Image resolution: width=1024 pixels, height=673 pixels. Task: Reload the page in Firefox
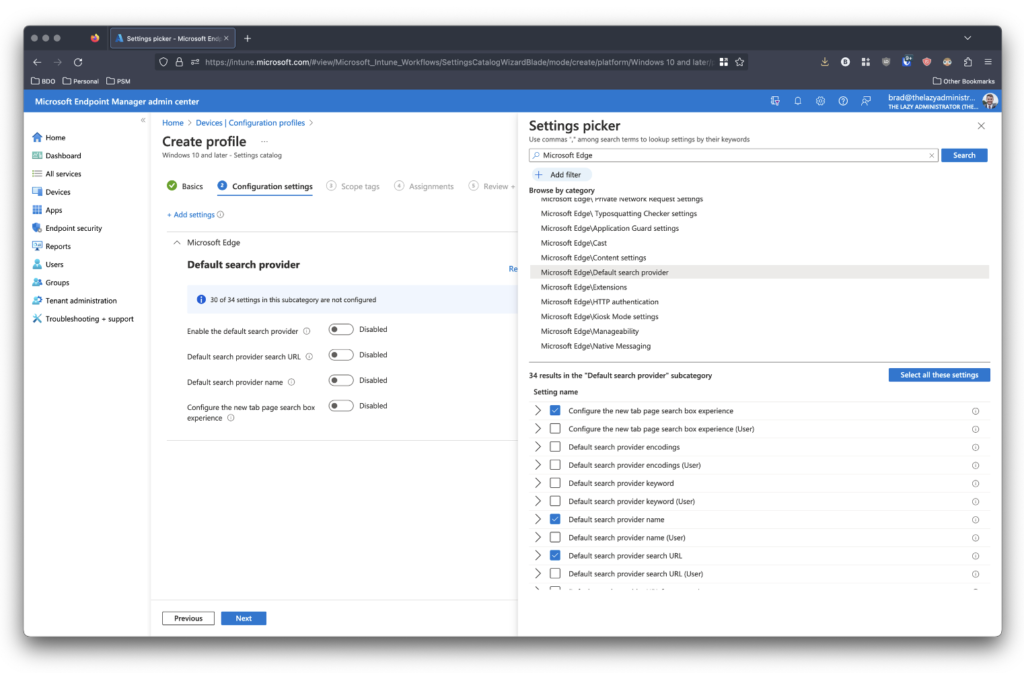(x=78, y=62)
